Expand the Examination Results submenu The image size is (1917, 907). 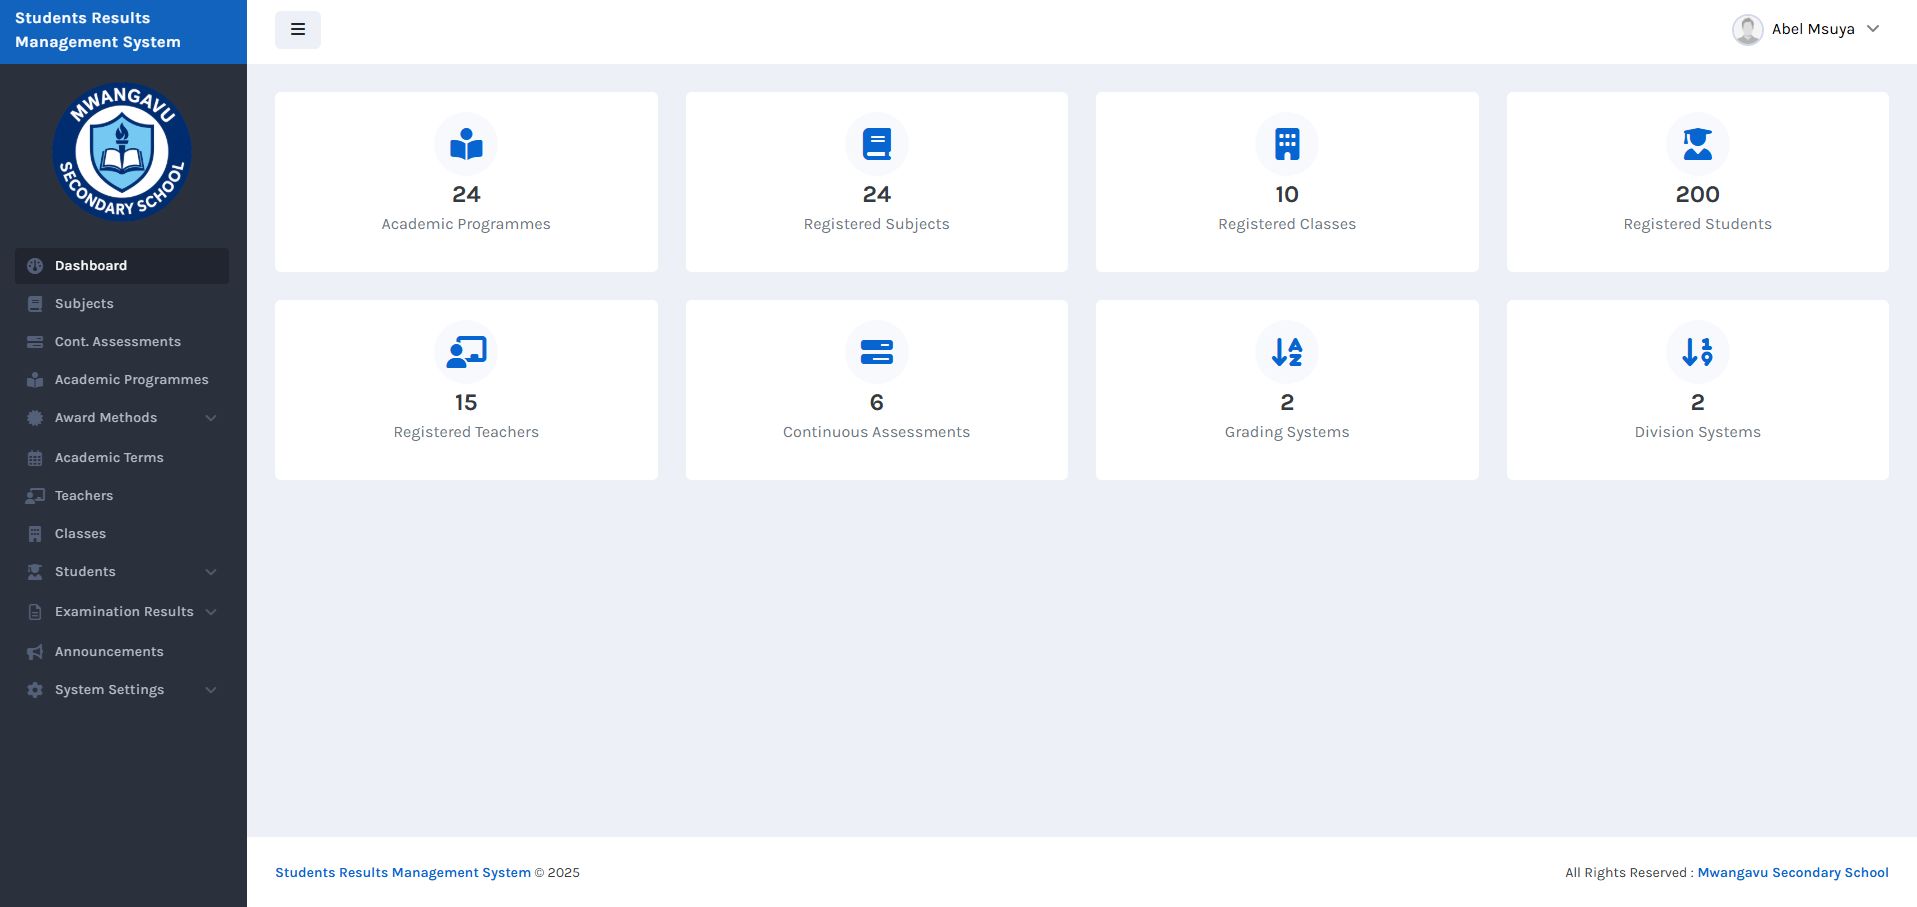coord(122,612)
